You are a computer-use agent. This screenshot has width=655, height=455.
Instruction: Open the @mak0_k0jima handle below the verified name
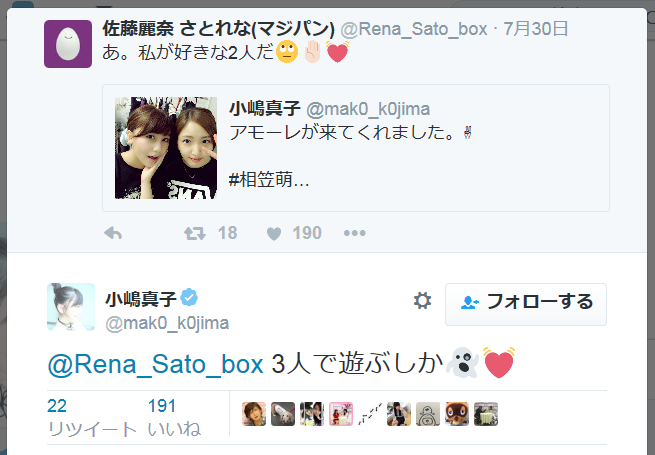167,322
